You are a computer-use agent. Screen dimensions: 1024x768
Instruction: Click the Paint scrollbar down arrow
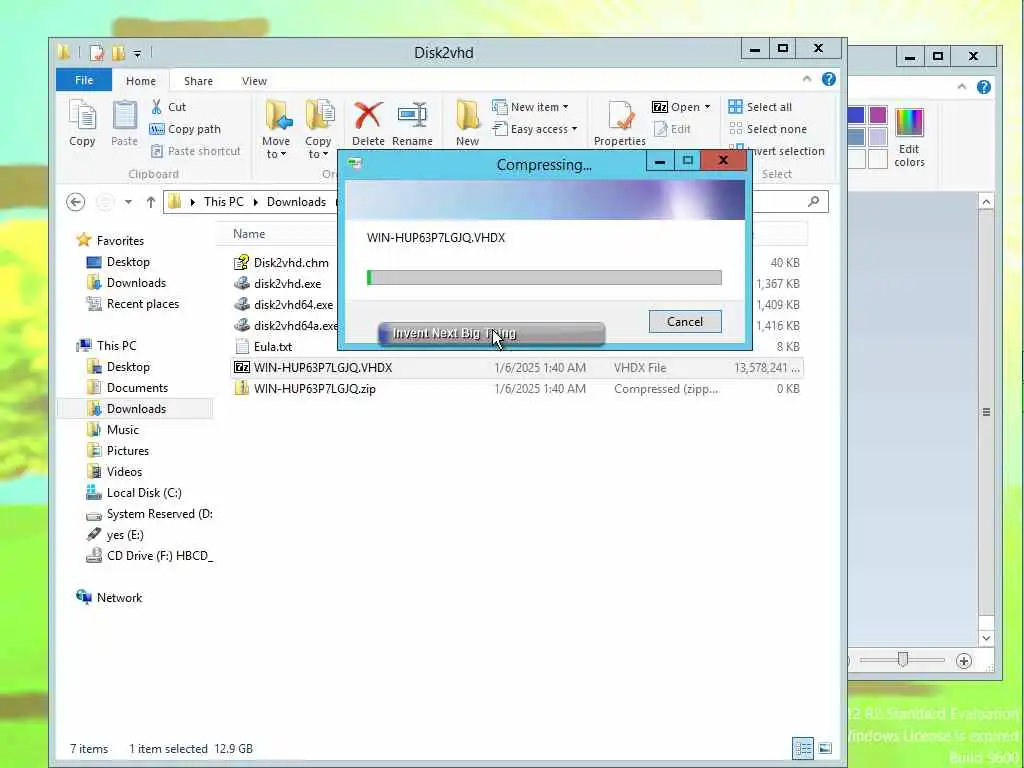point(986,638)
